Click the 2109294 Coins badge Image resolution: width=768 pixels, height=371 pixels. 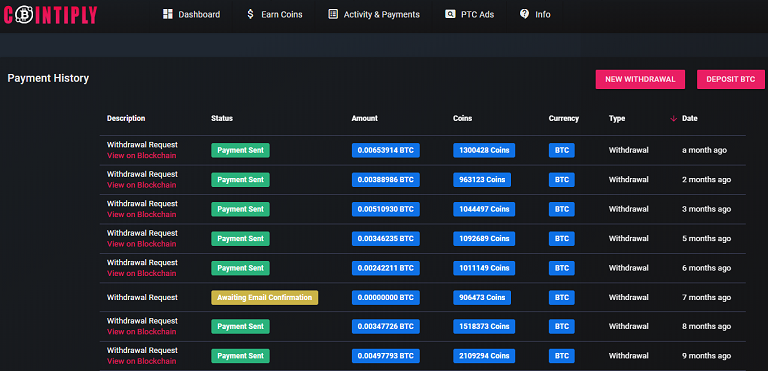click(484, 356)
